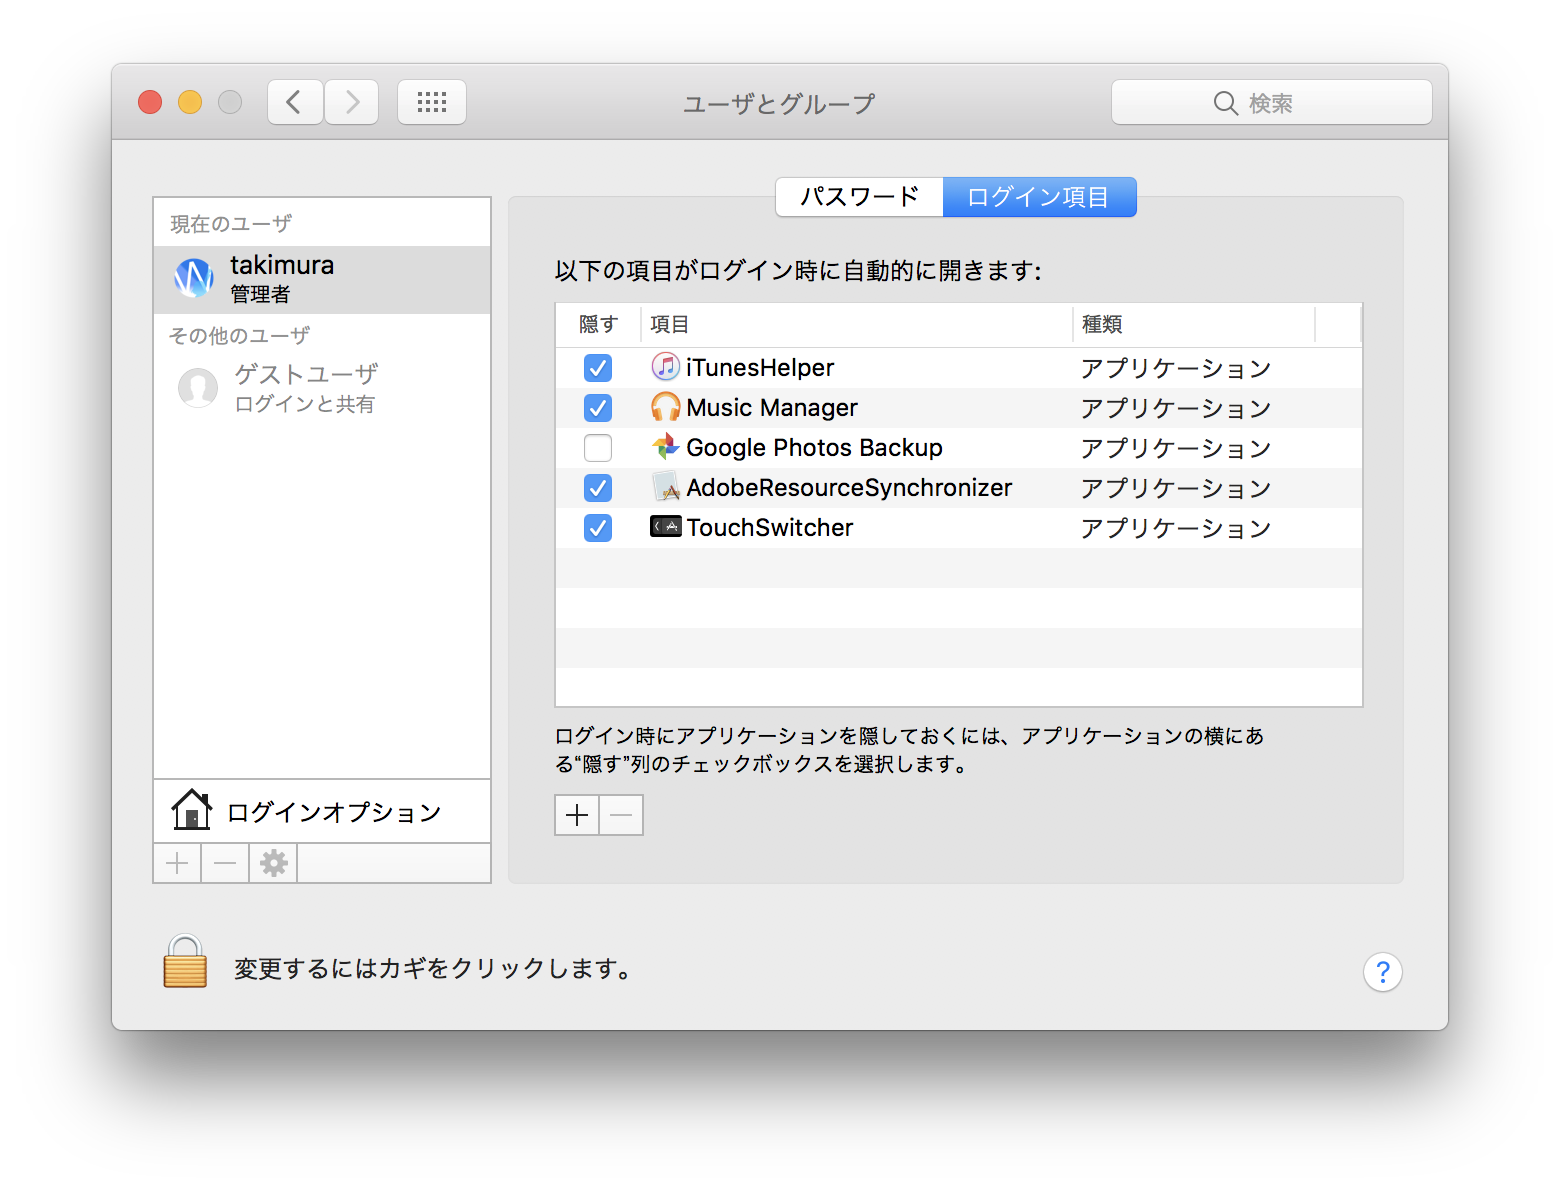
Task: Select the ゲストユーザ row
Action: click(x=322, y=388)
